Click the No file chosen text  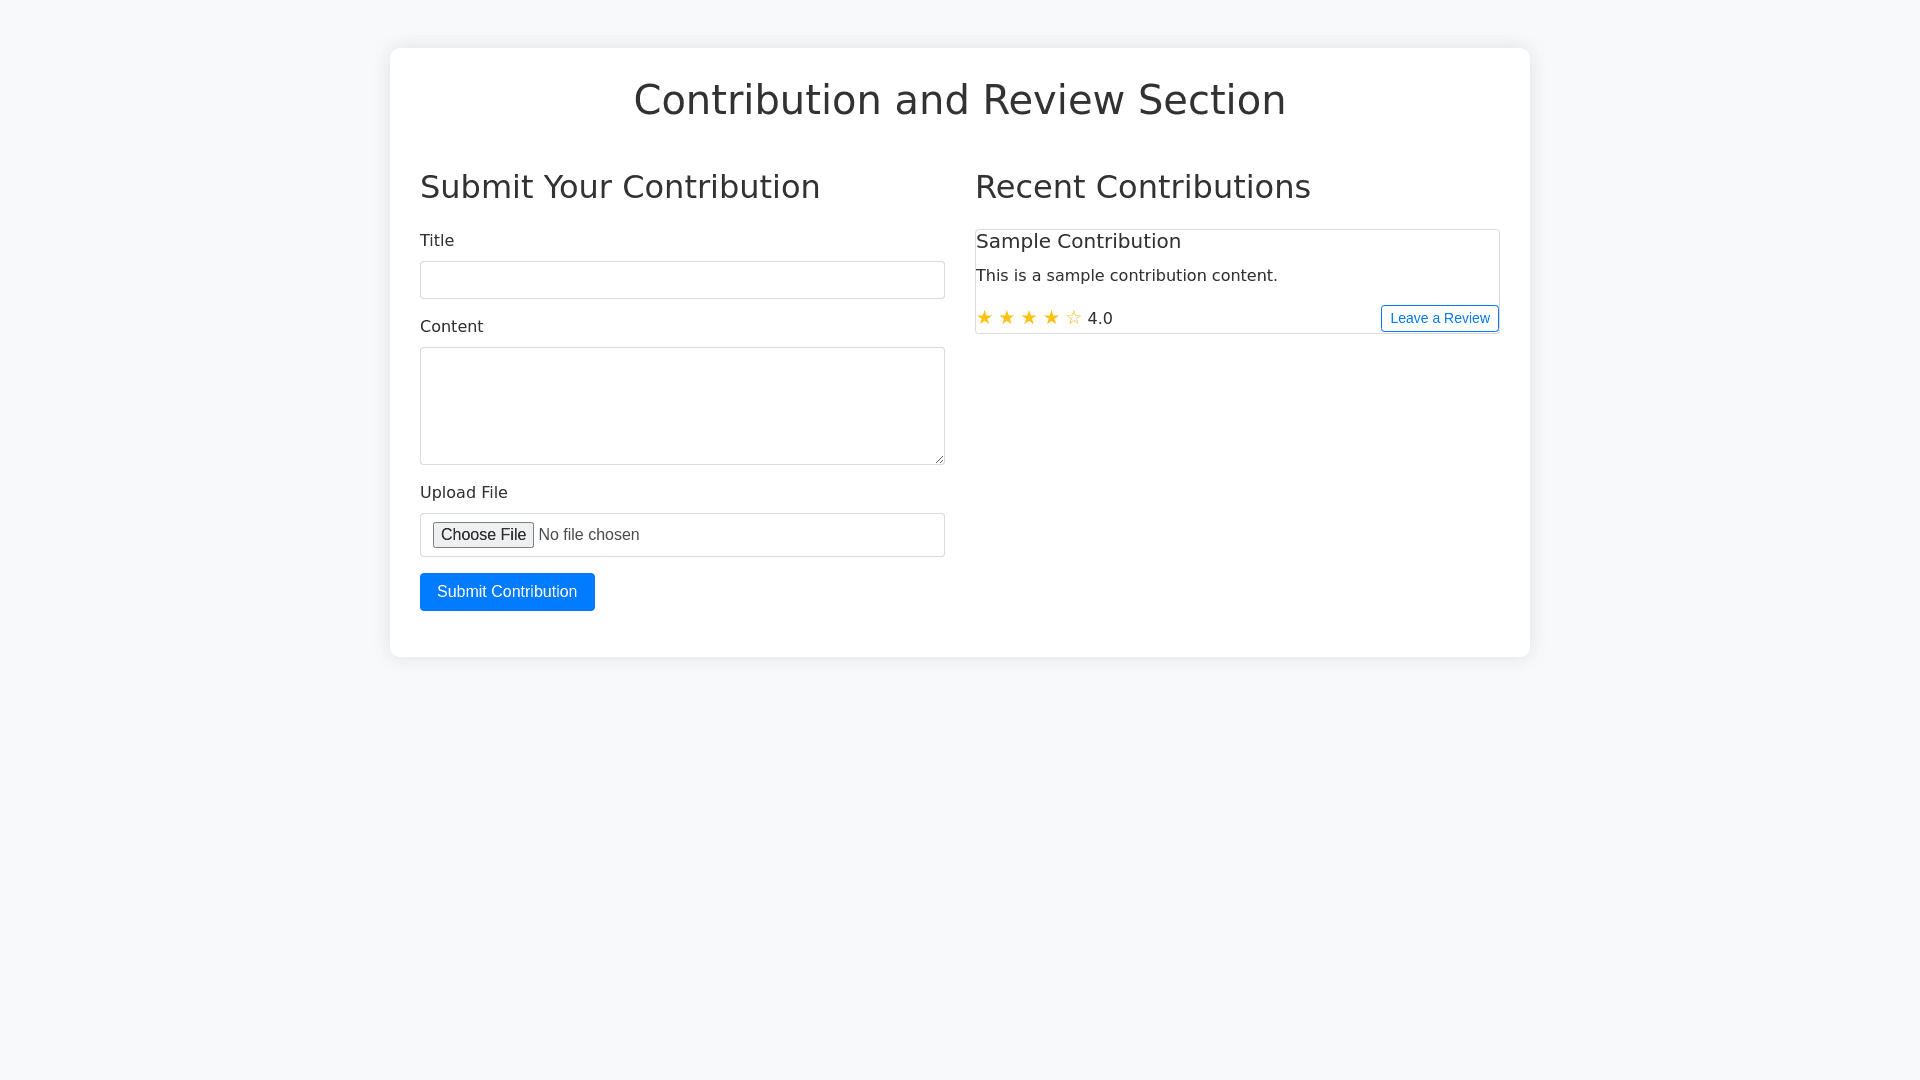click(588, 535)
